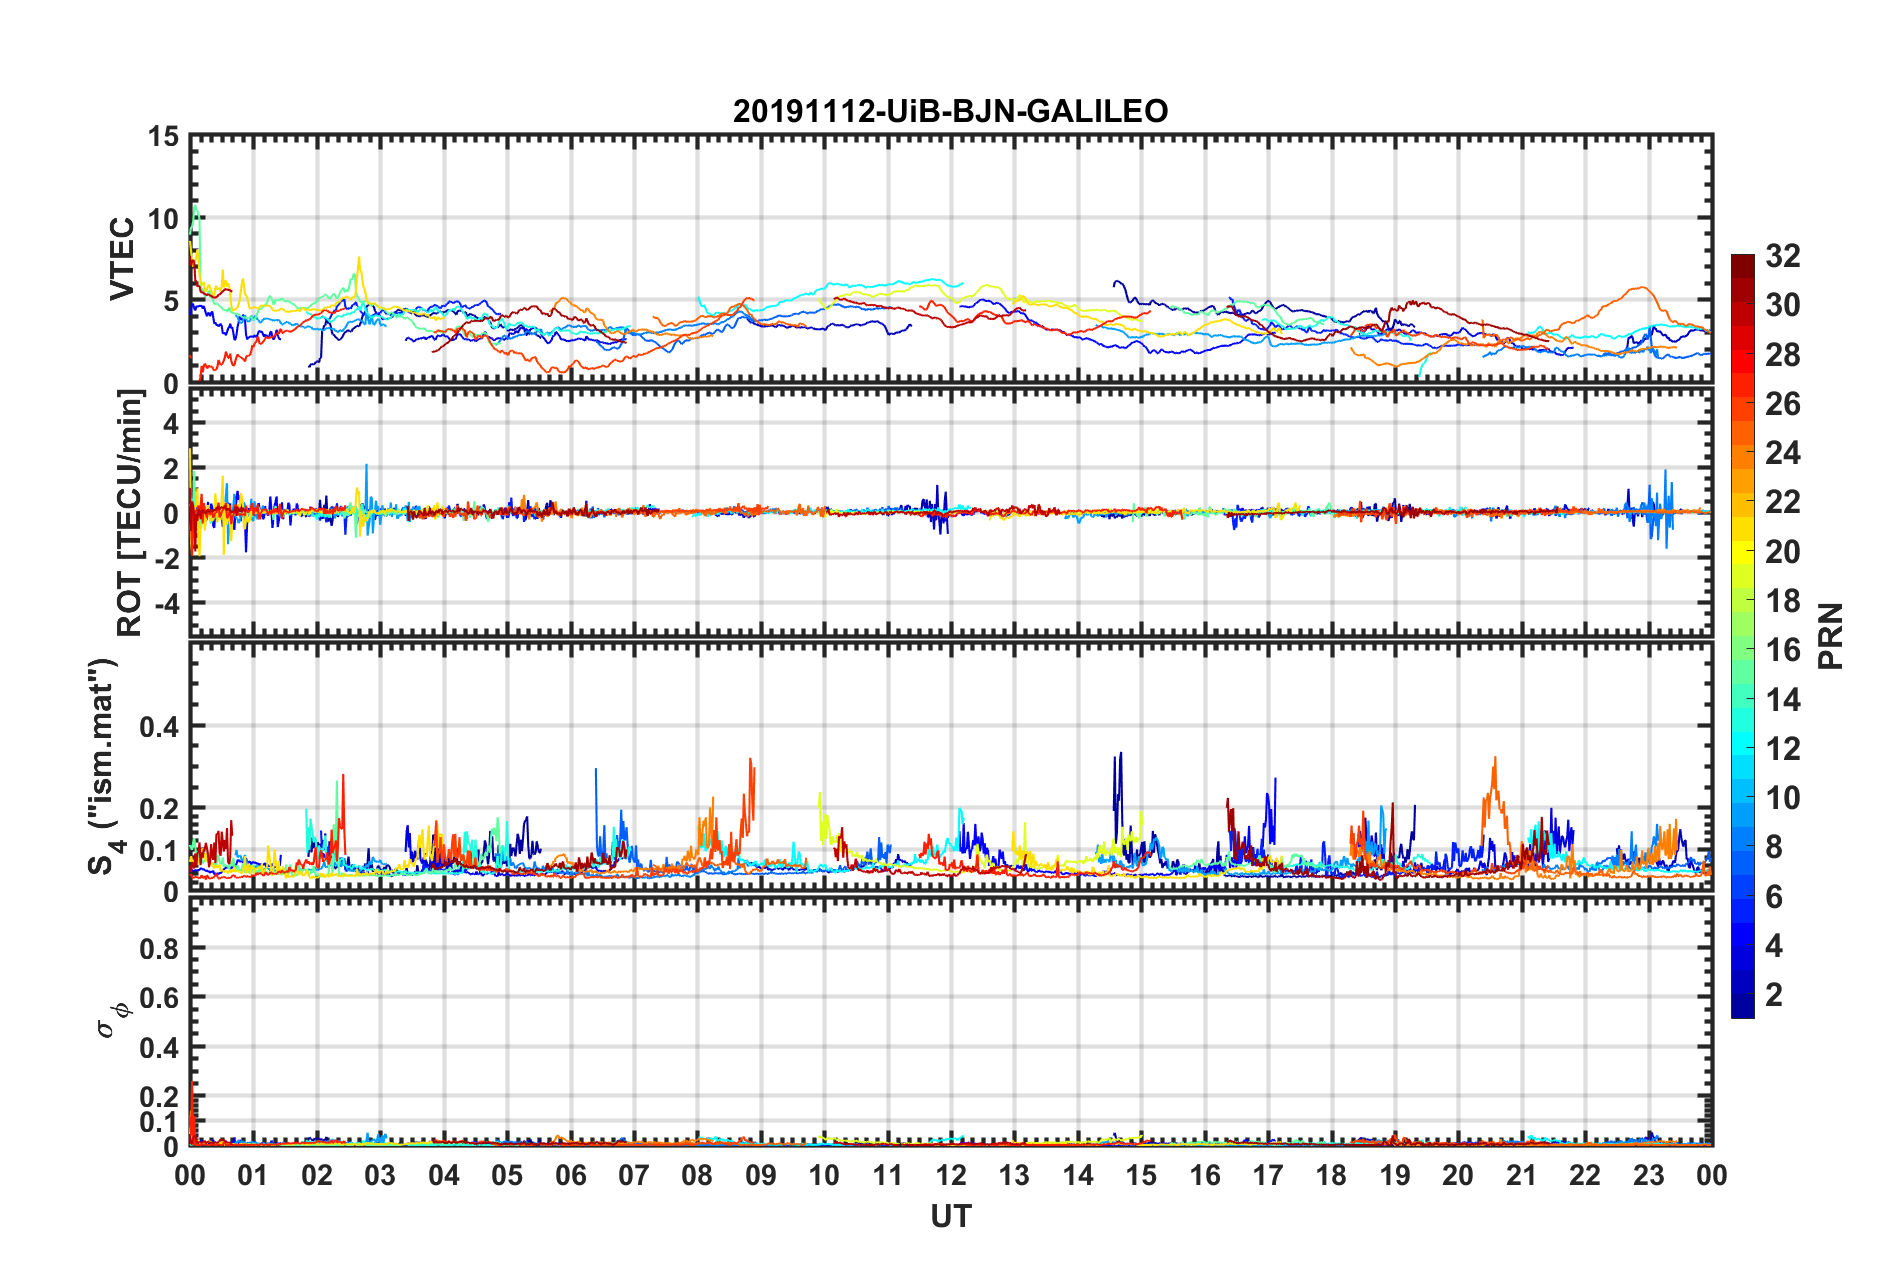The image size is (1902, 1272).
Task: Select the ROT [TECU/min] axis label
Action: click(x=130, y=513)
